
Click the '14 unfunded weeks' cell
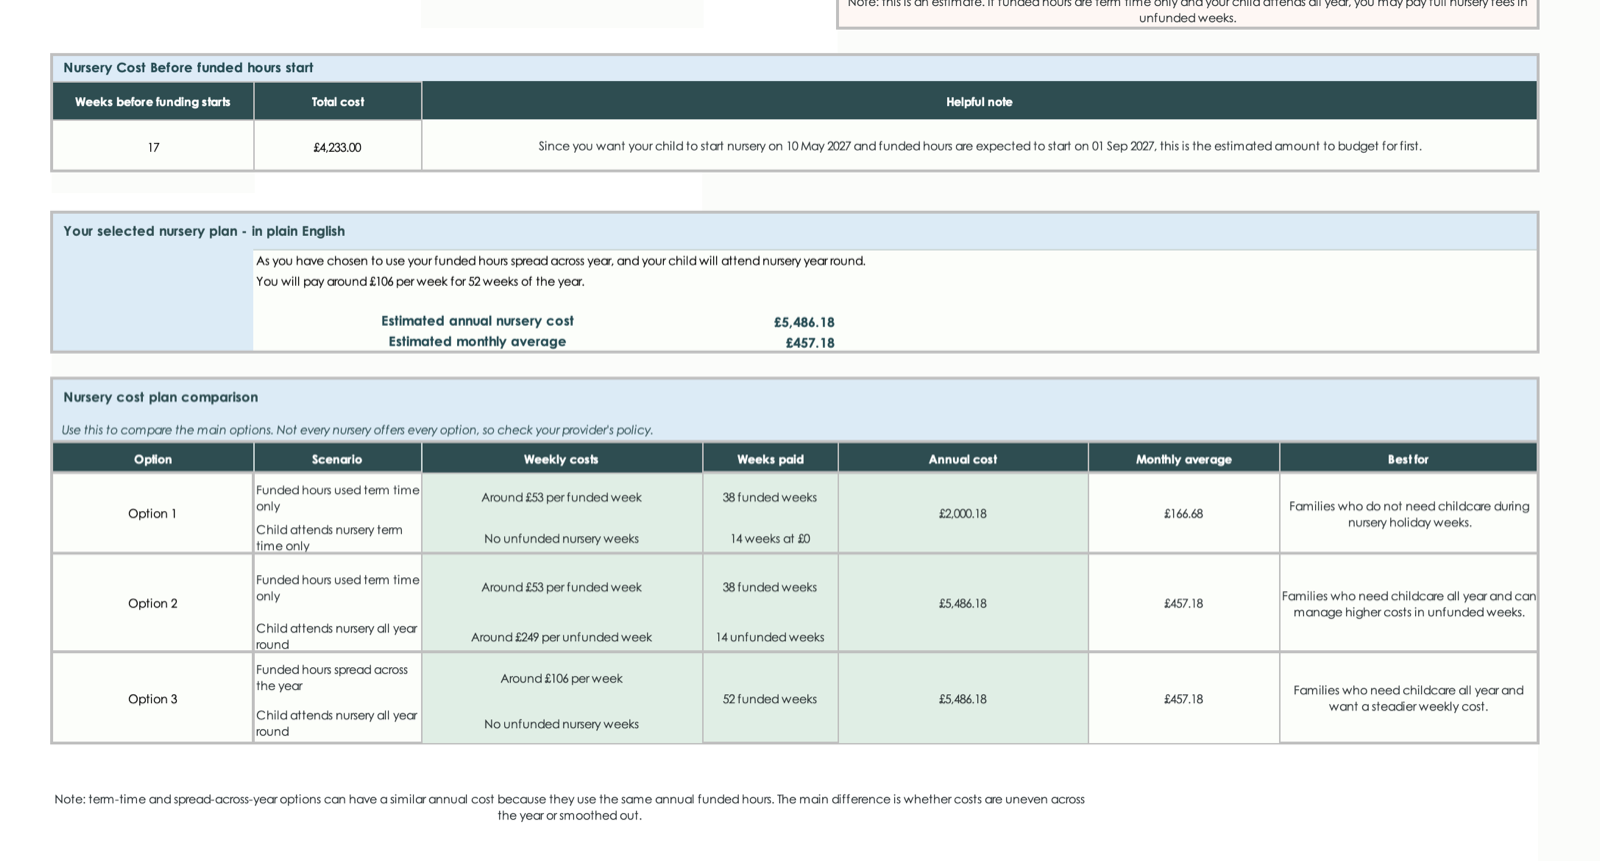click(x=770, y=637)
